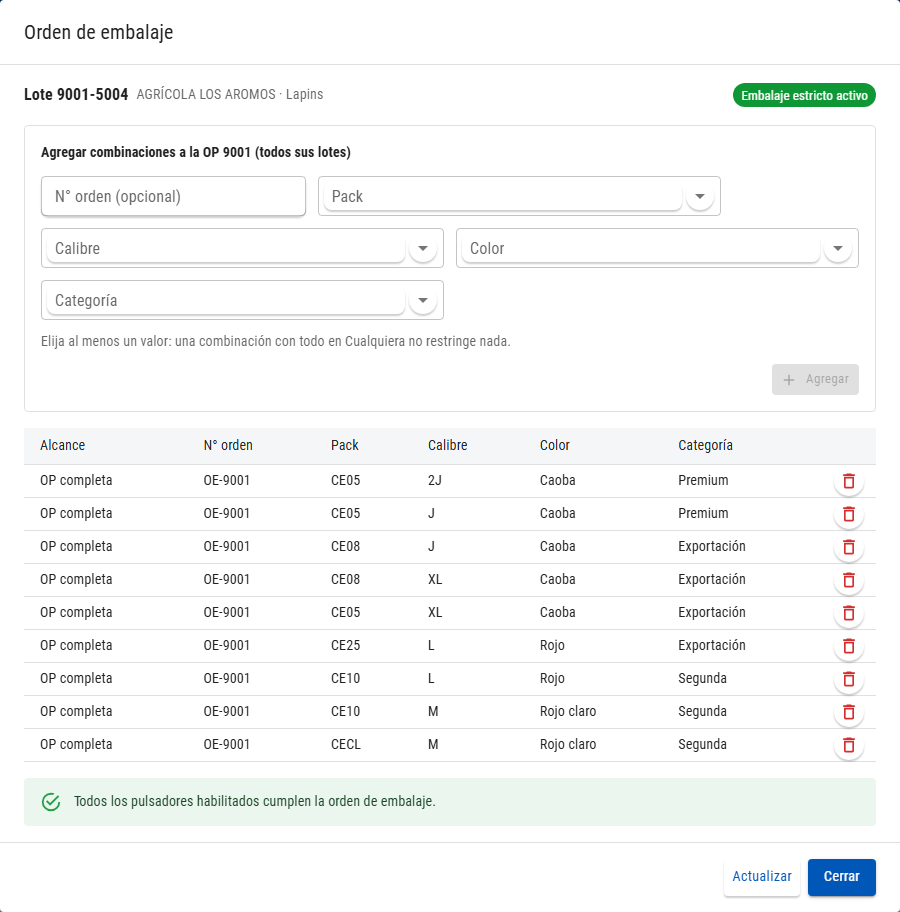Select the Rojo color cell in CE25 row
The height and width of the screenshot is (912, 900).
pos(552,646)
